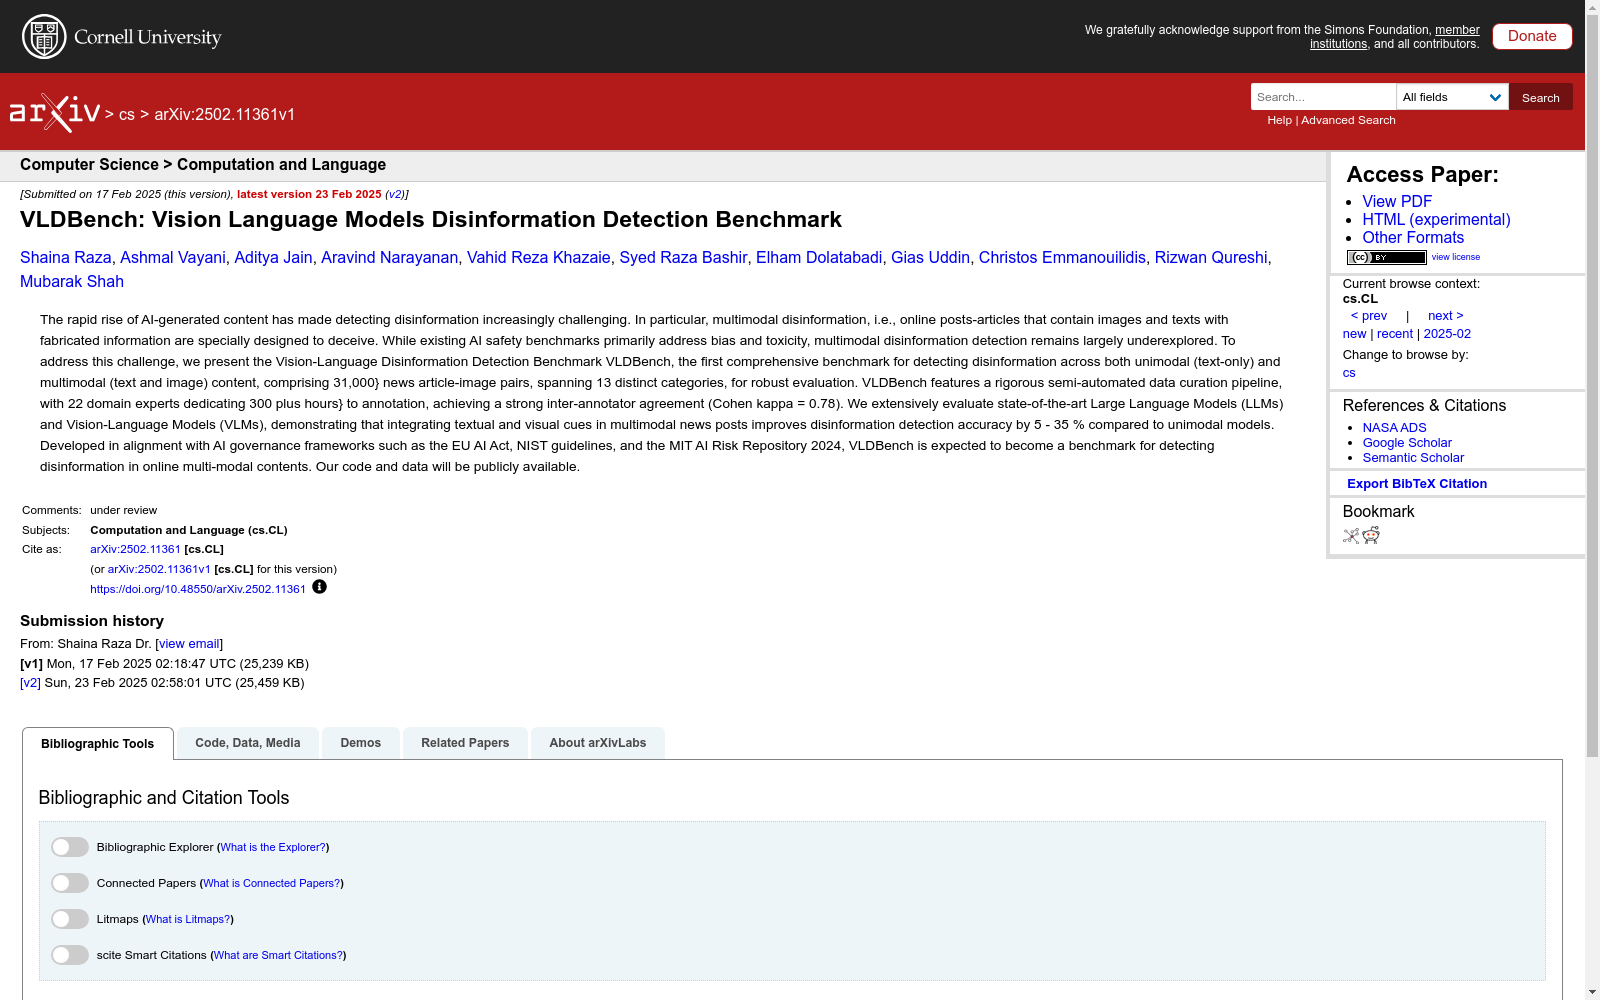
Task: Open Advanced Search link
Action: pos(1348,120)
